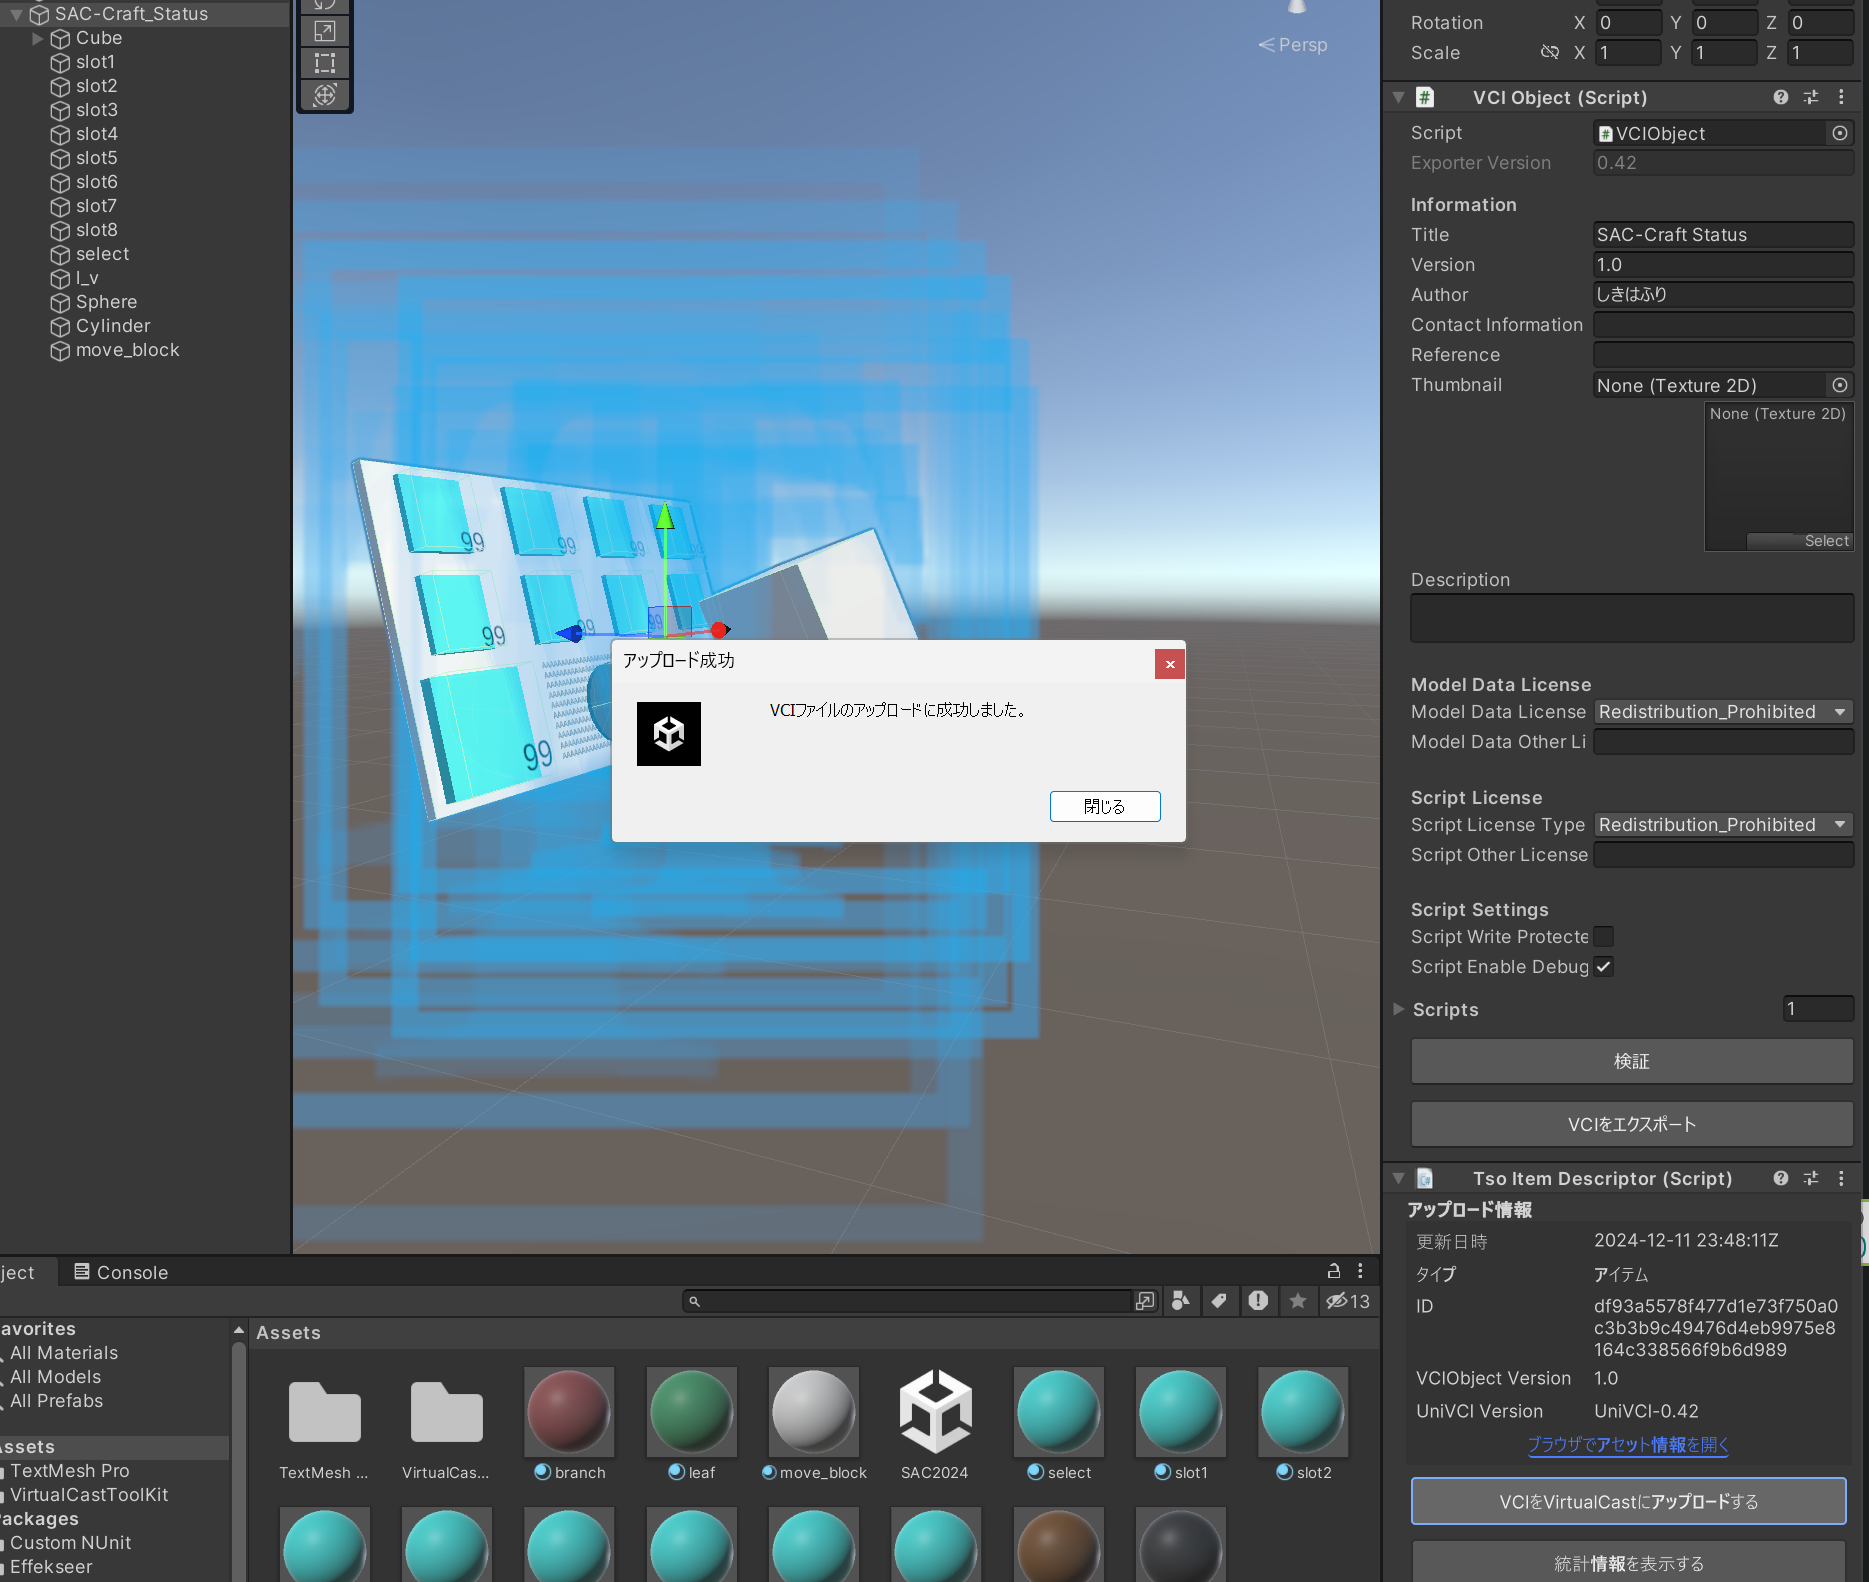Open the search window icon beside search field
Screen dimensions: 1869x1582
tap(1145, 1300)
